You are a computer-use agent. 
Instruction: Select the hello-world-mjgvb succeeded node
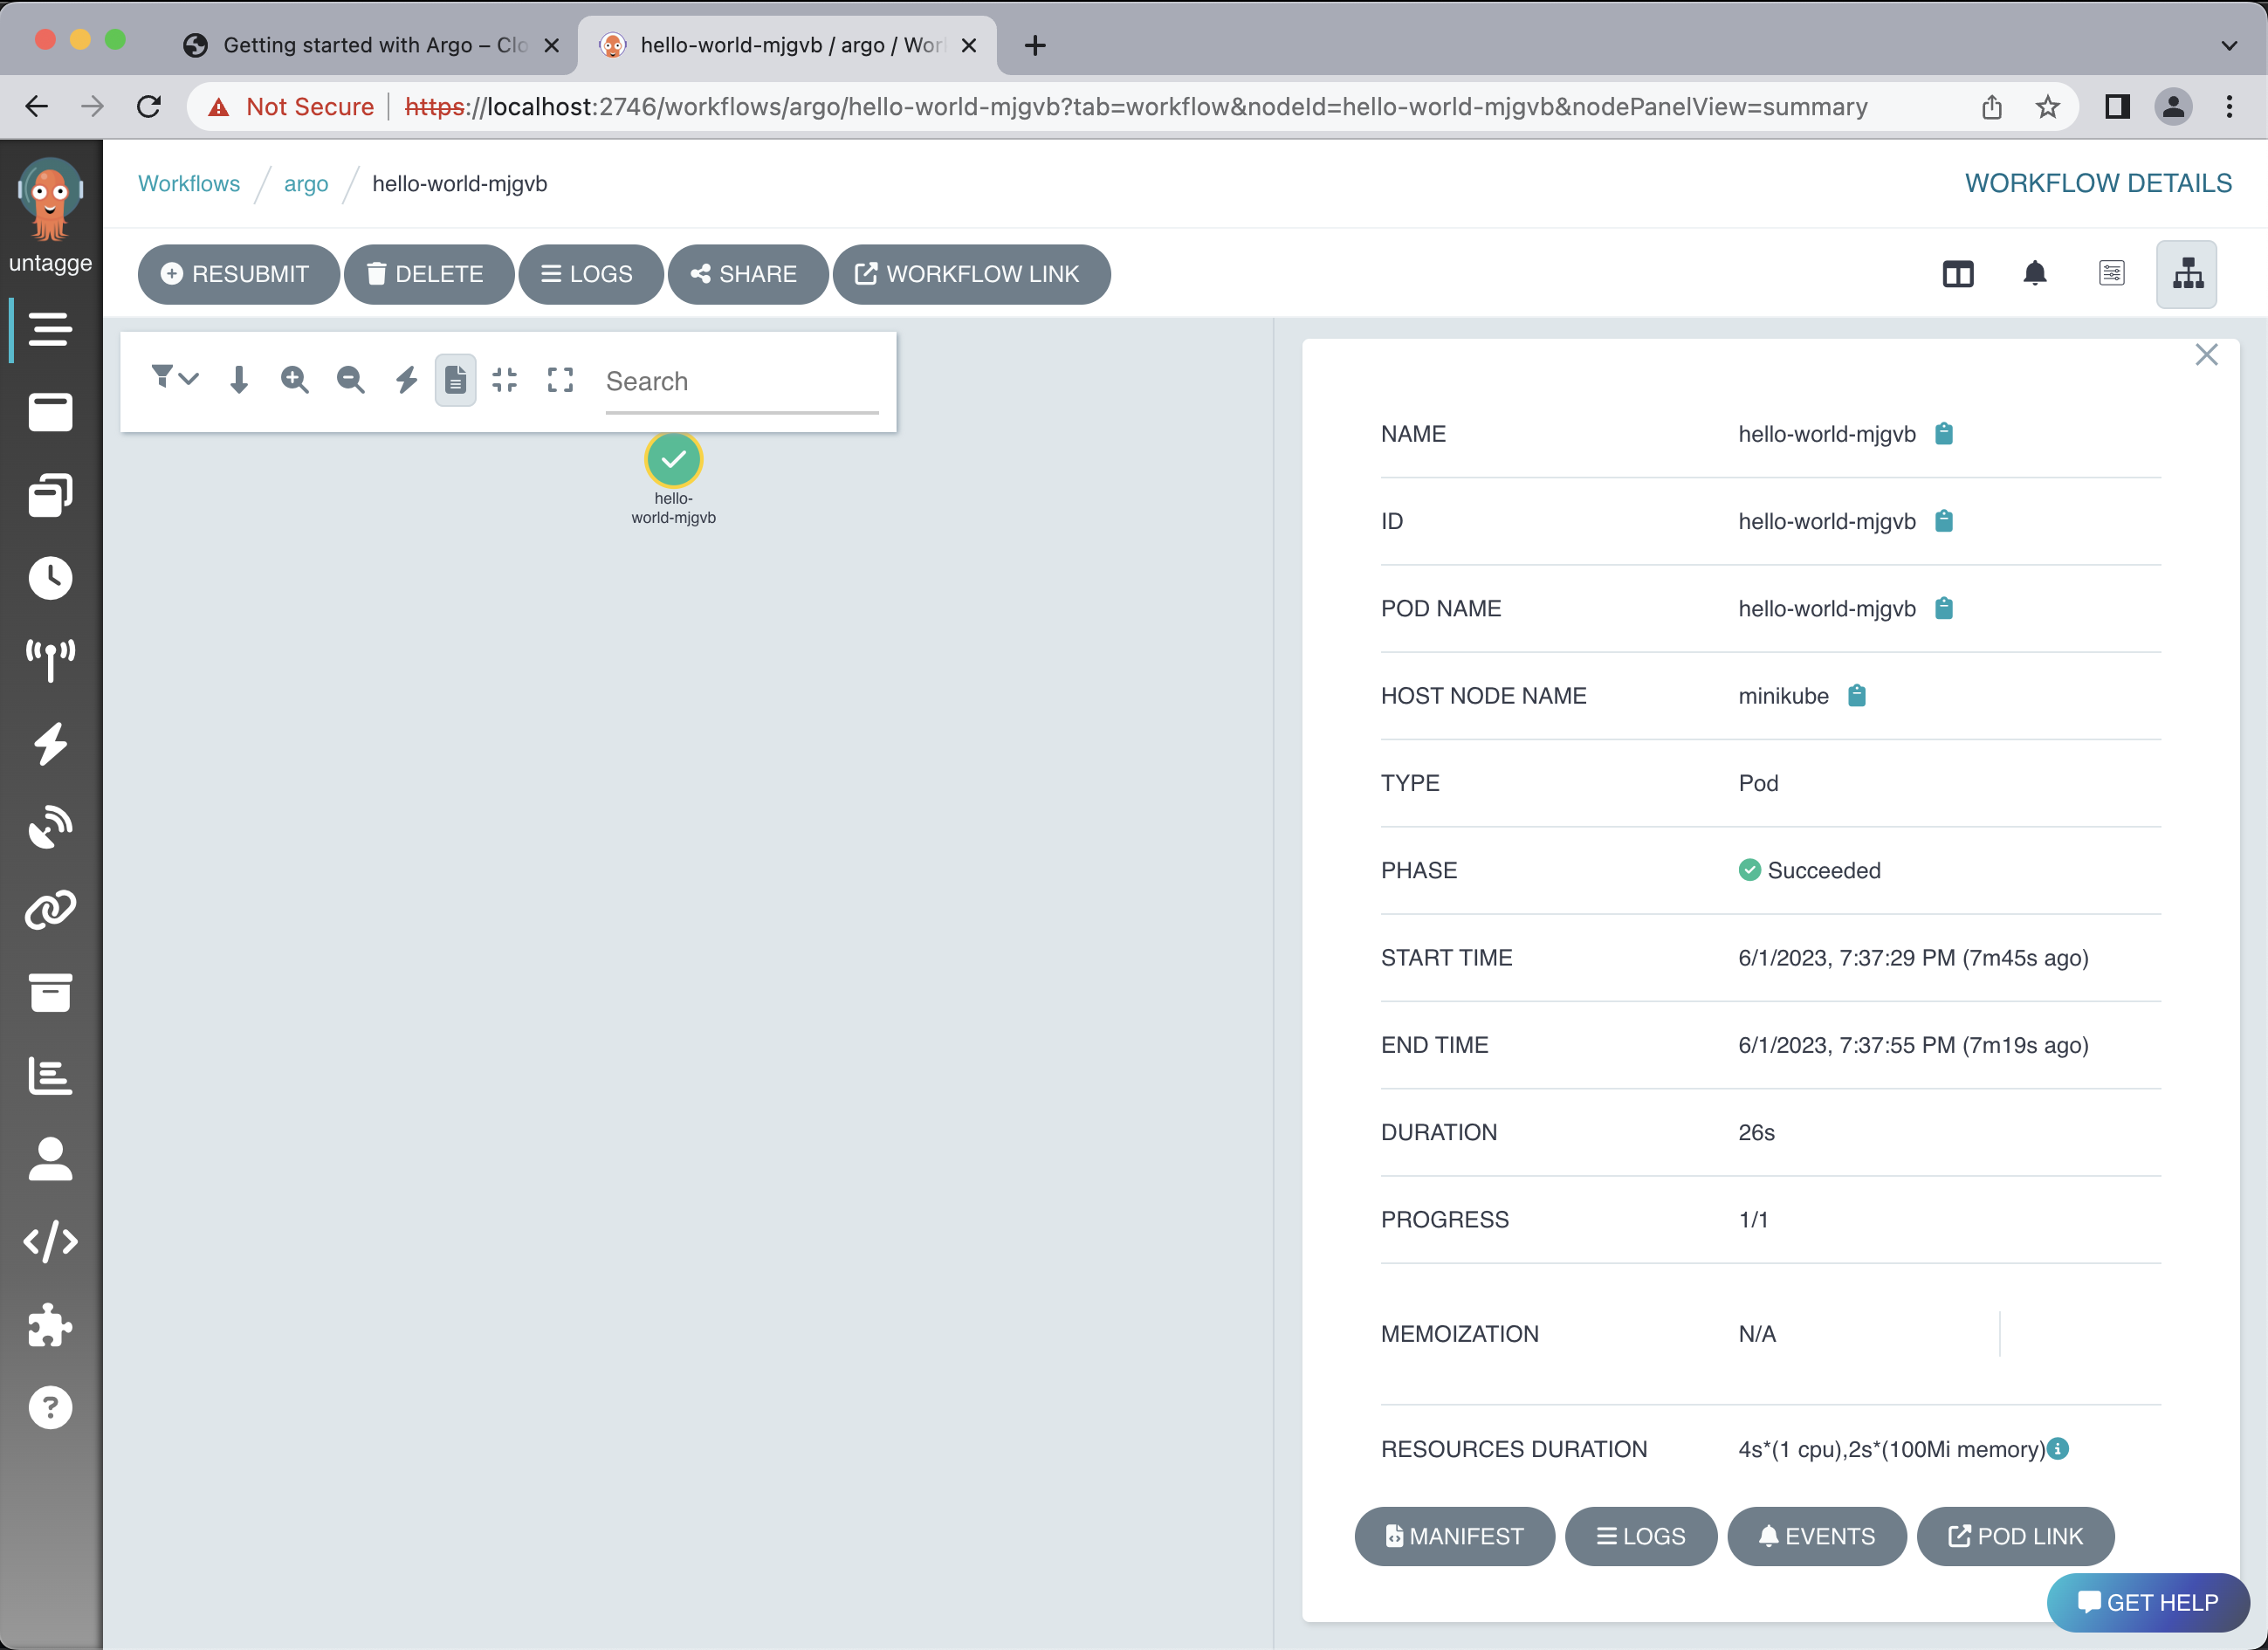(x=674, y=459)
